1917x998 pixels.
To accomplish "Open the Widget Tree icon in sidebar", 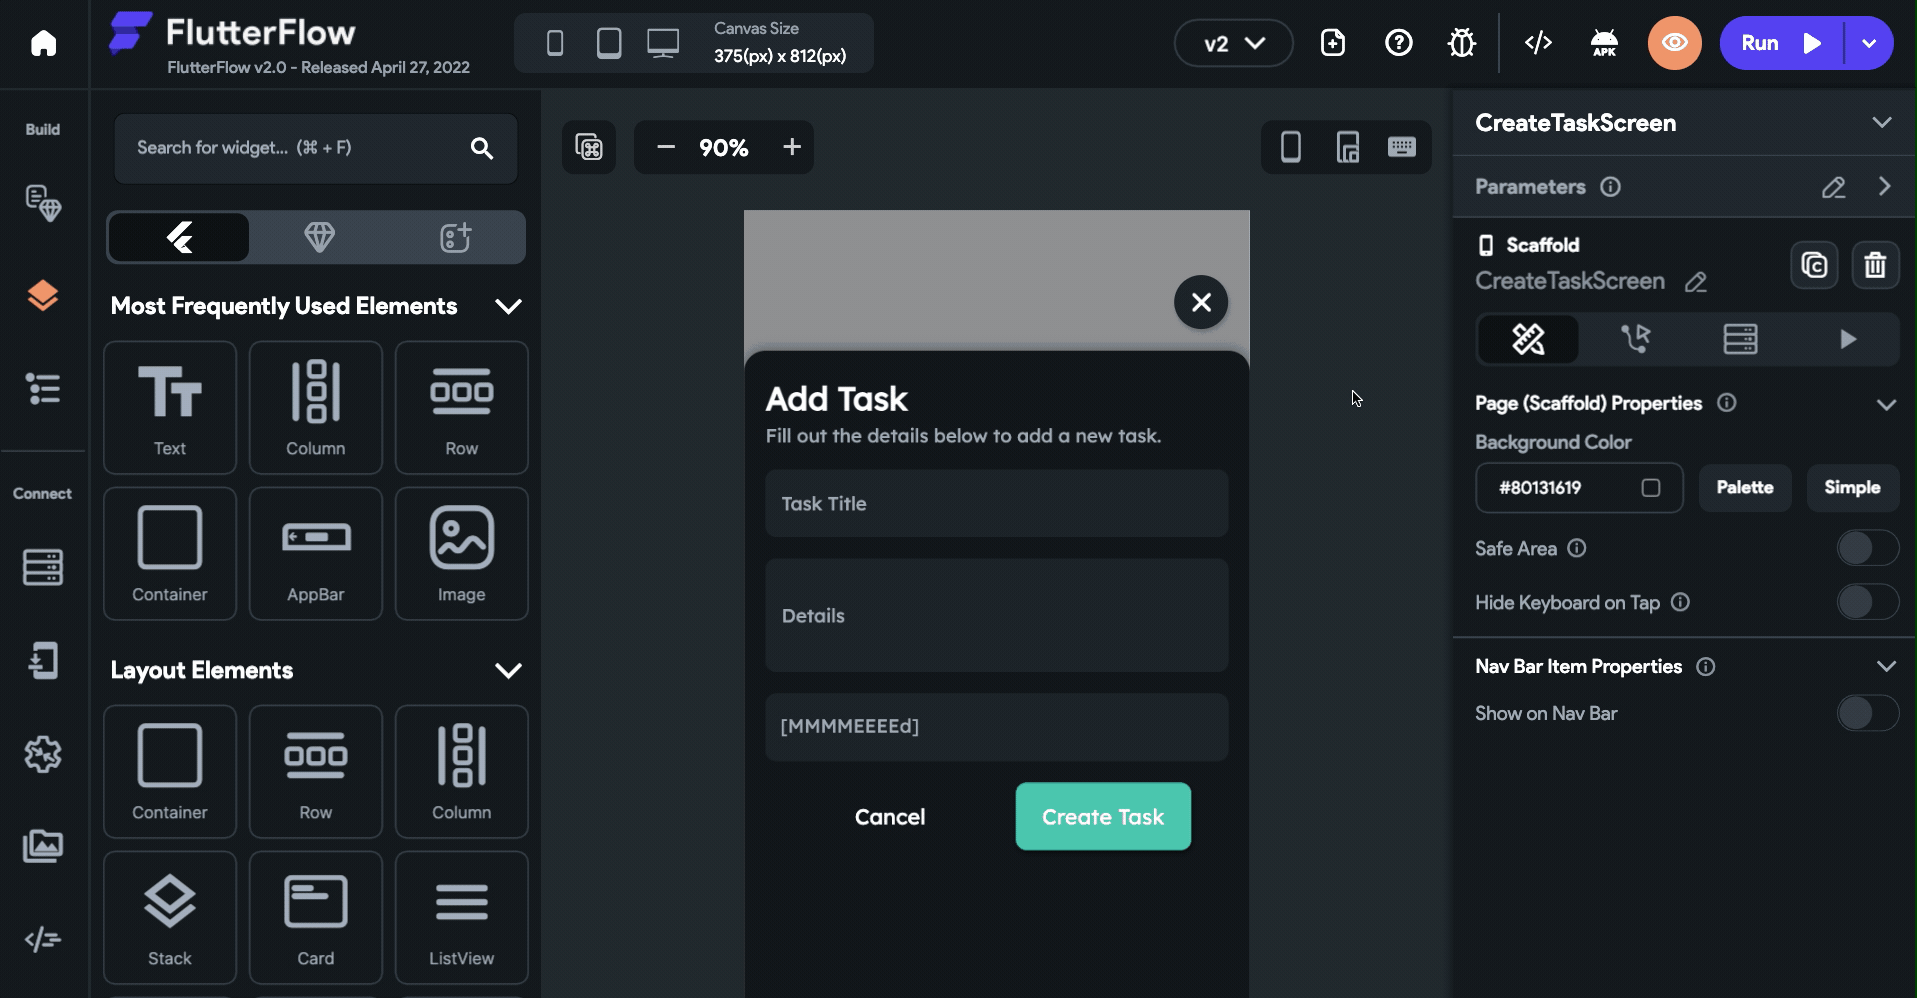I will pyautogui.click(x=43, y=389).
